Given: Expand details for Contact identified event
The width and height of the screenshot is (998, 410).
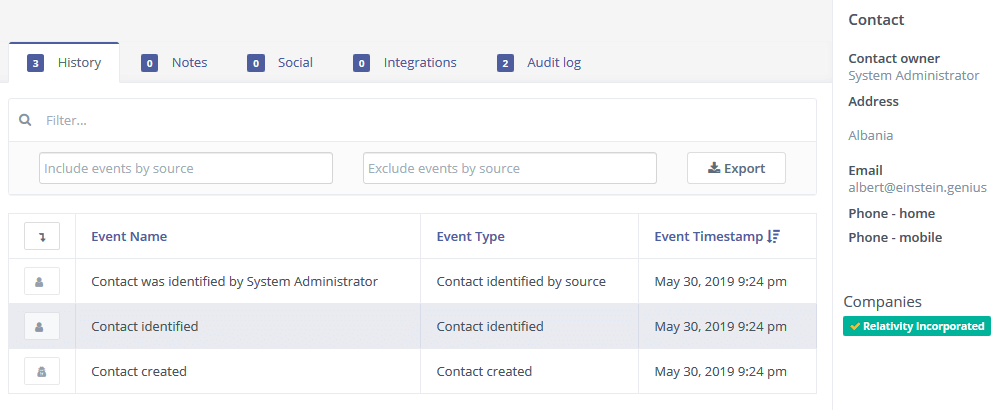Looking at the screenshot, I should coord(41,326).
